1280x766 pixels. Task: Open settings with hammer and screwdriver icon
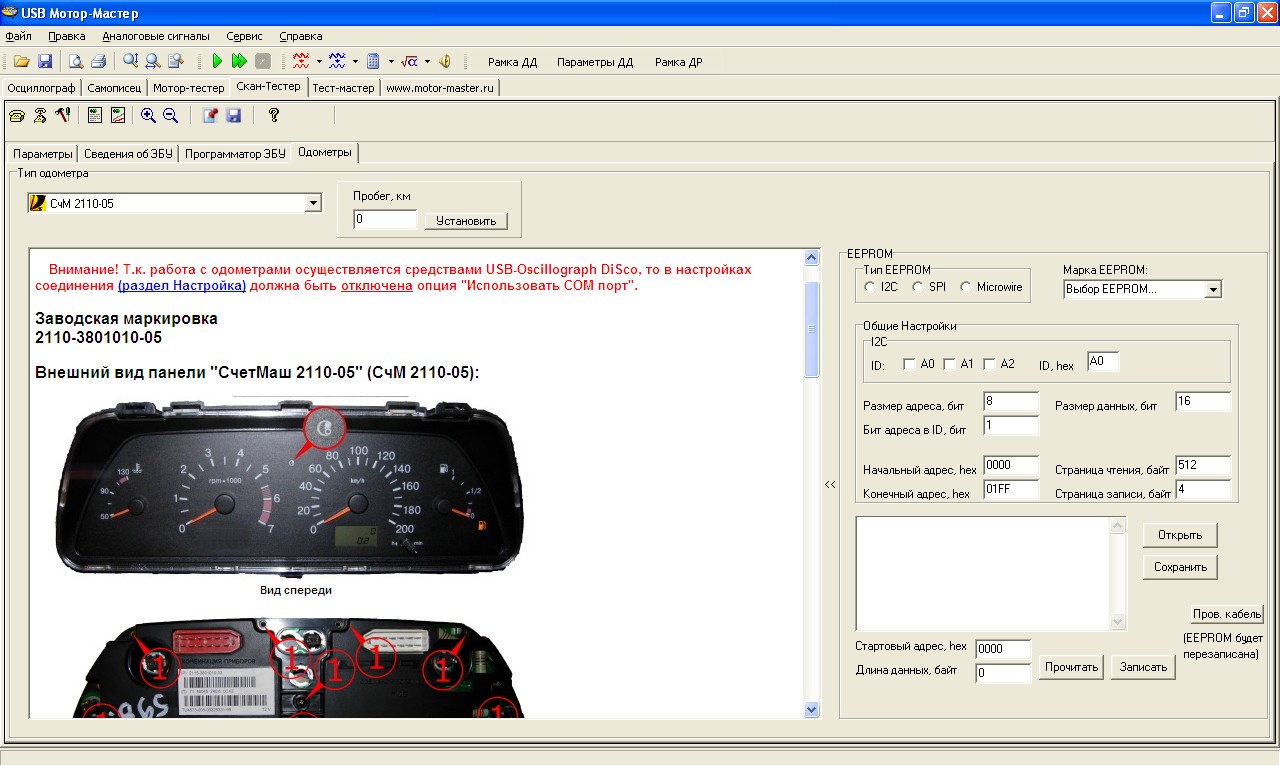(x=62, y=116)
